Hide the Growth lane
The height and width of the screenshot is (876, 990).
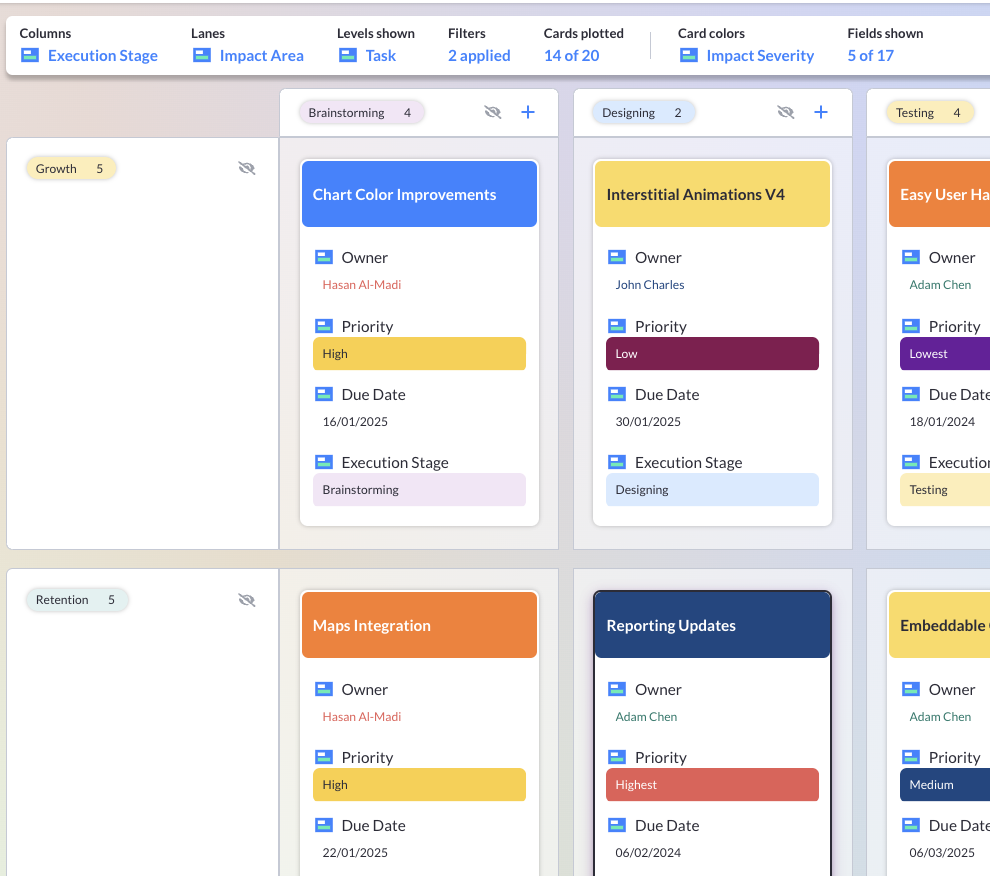coord(247,168)
